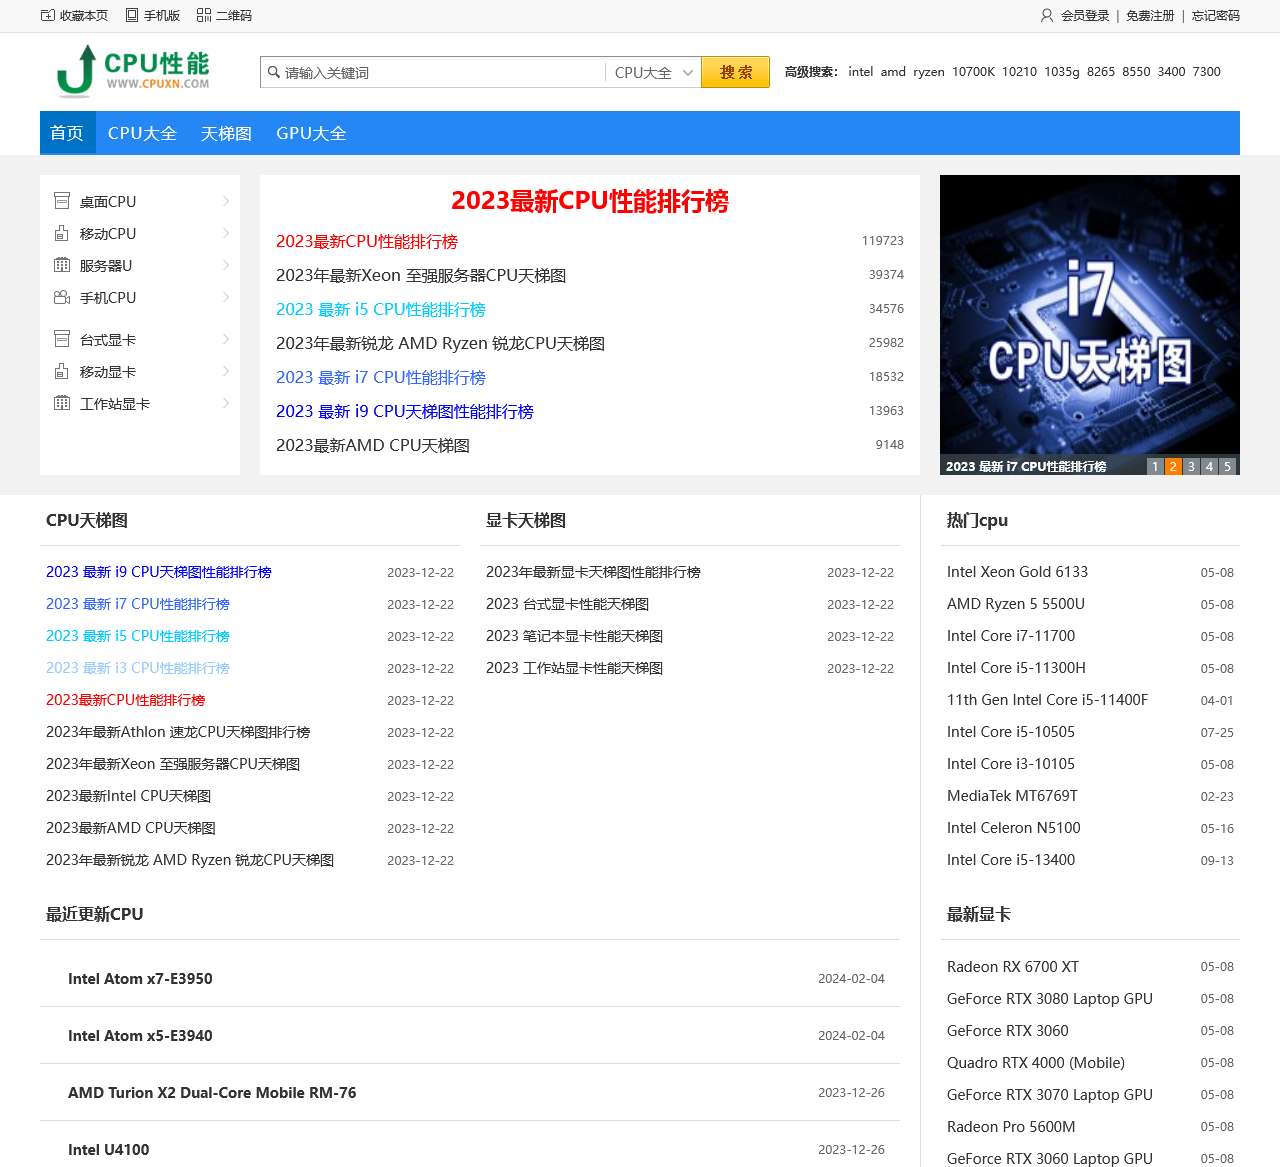Open the CPU大全 search category dropdown
The height and width of the screenshot is (1167, 1280).
click(x=652, y=72)
